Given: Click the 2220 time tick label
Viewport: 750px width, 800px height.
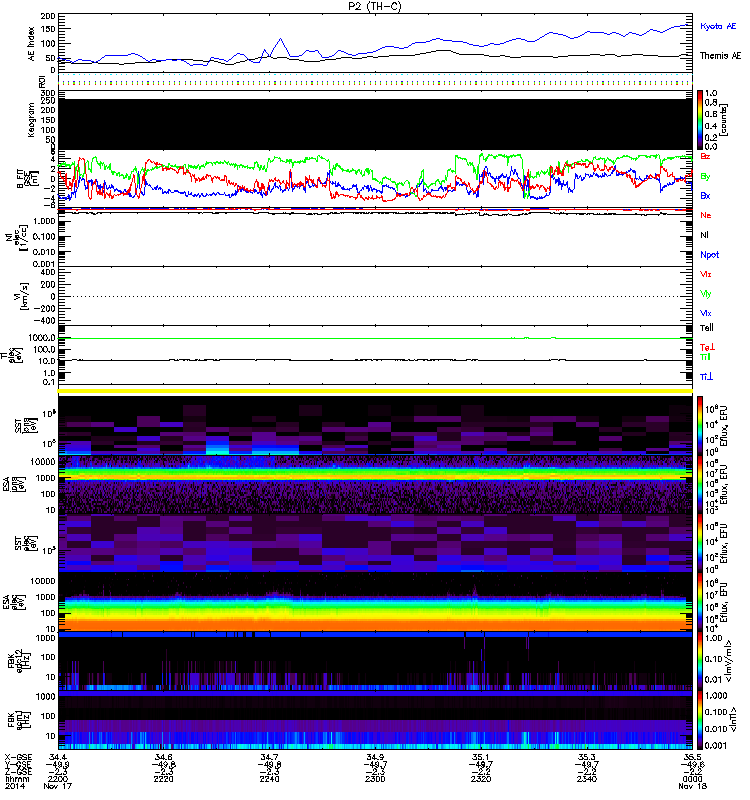Looking at the screenshot, I should (163, 779).
